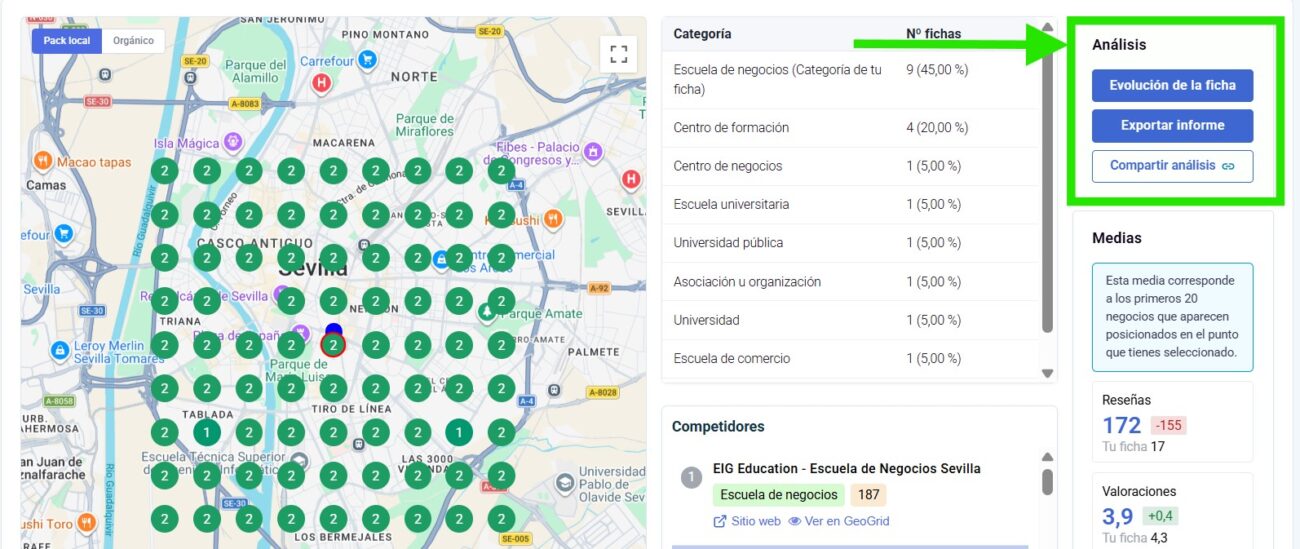Click the hospital H pin below Carrefour
Screen dimensions: 1300x549
(321, 83)
